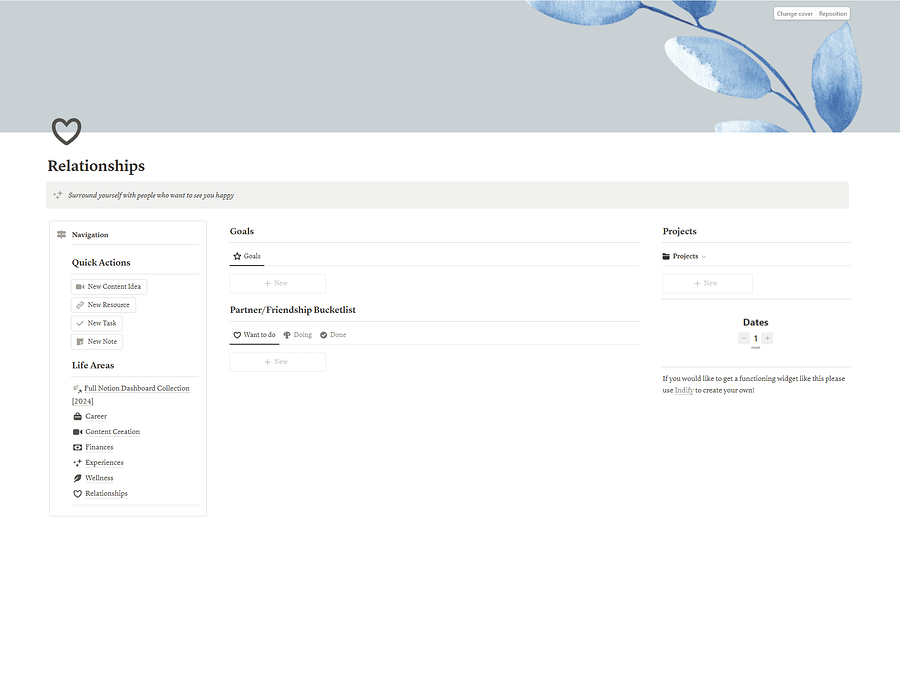Image resolution: width=900 pixels, height=687 pixels.
Task: Click the Projects section heading
Action: [x=680, y=231]
